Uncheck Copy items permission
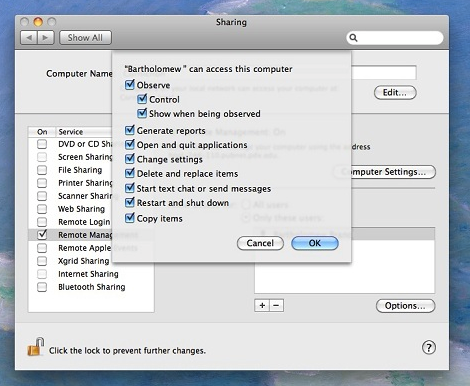Image resolution: width=470 pixels, height=386 pixels. [130, 218]
